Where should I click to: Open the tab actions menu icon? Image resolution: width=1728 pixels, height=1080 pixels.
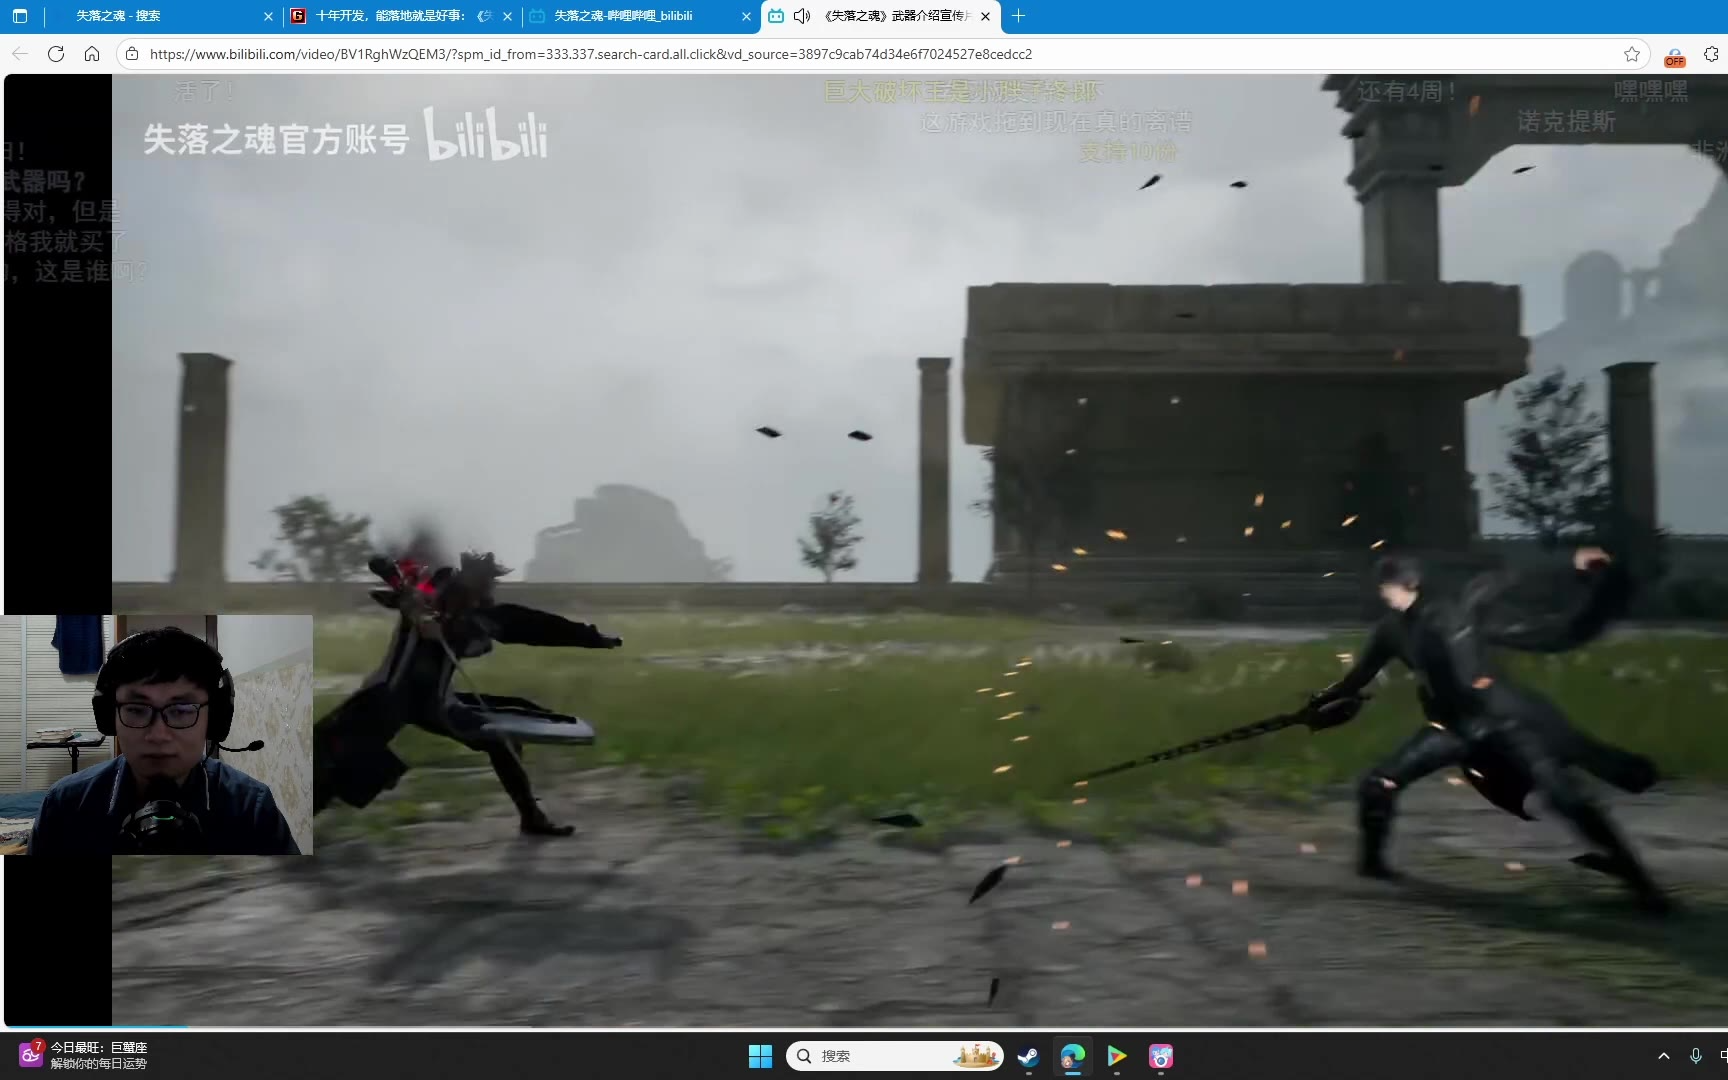click(x=20, y=16)
